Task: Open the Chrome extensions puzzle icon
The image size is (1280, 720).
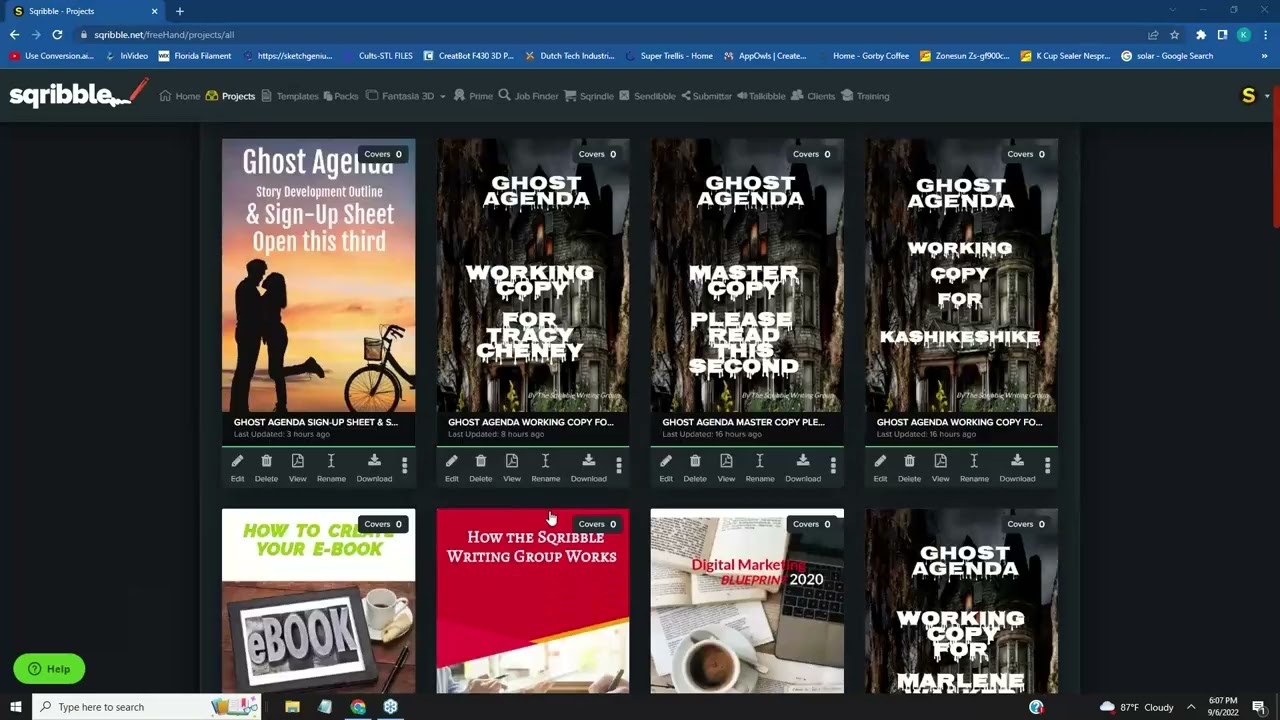Action: (x=1201, y=34)
